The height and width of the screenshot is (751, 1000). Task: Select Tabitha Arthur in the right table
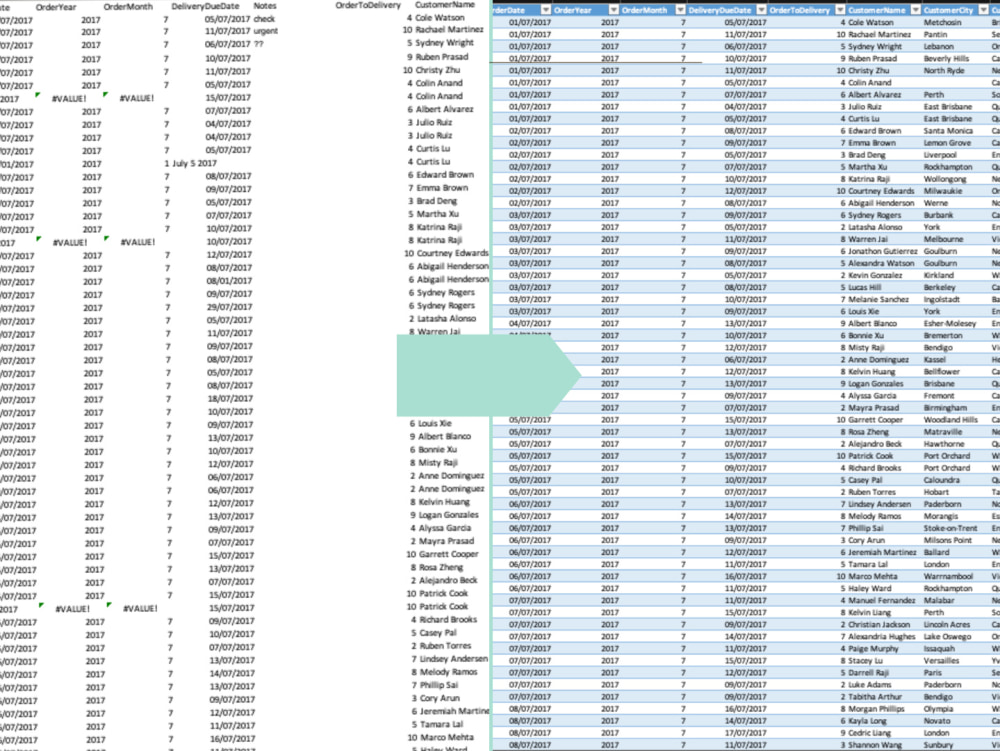[875, 697]
